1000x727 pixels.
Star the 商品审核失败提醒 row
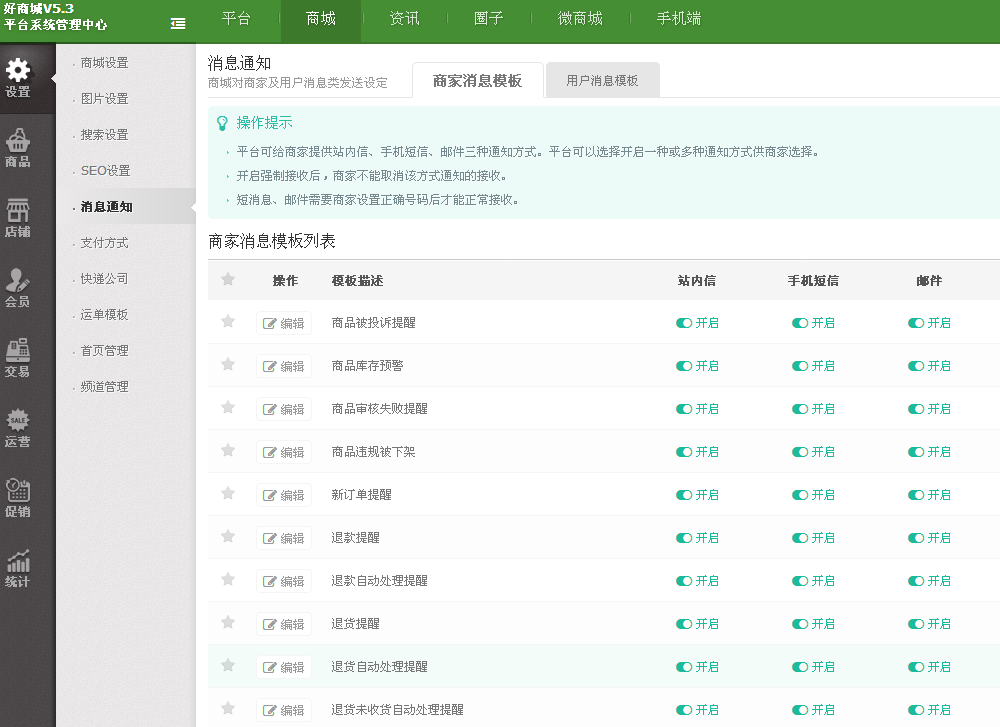(228, 408)
